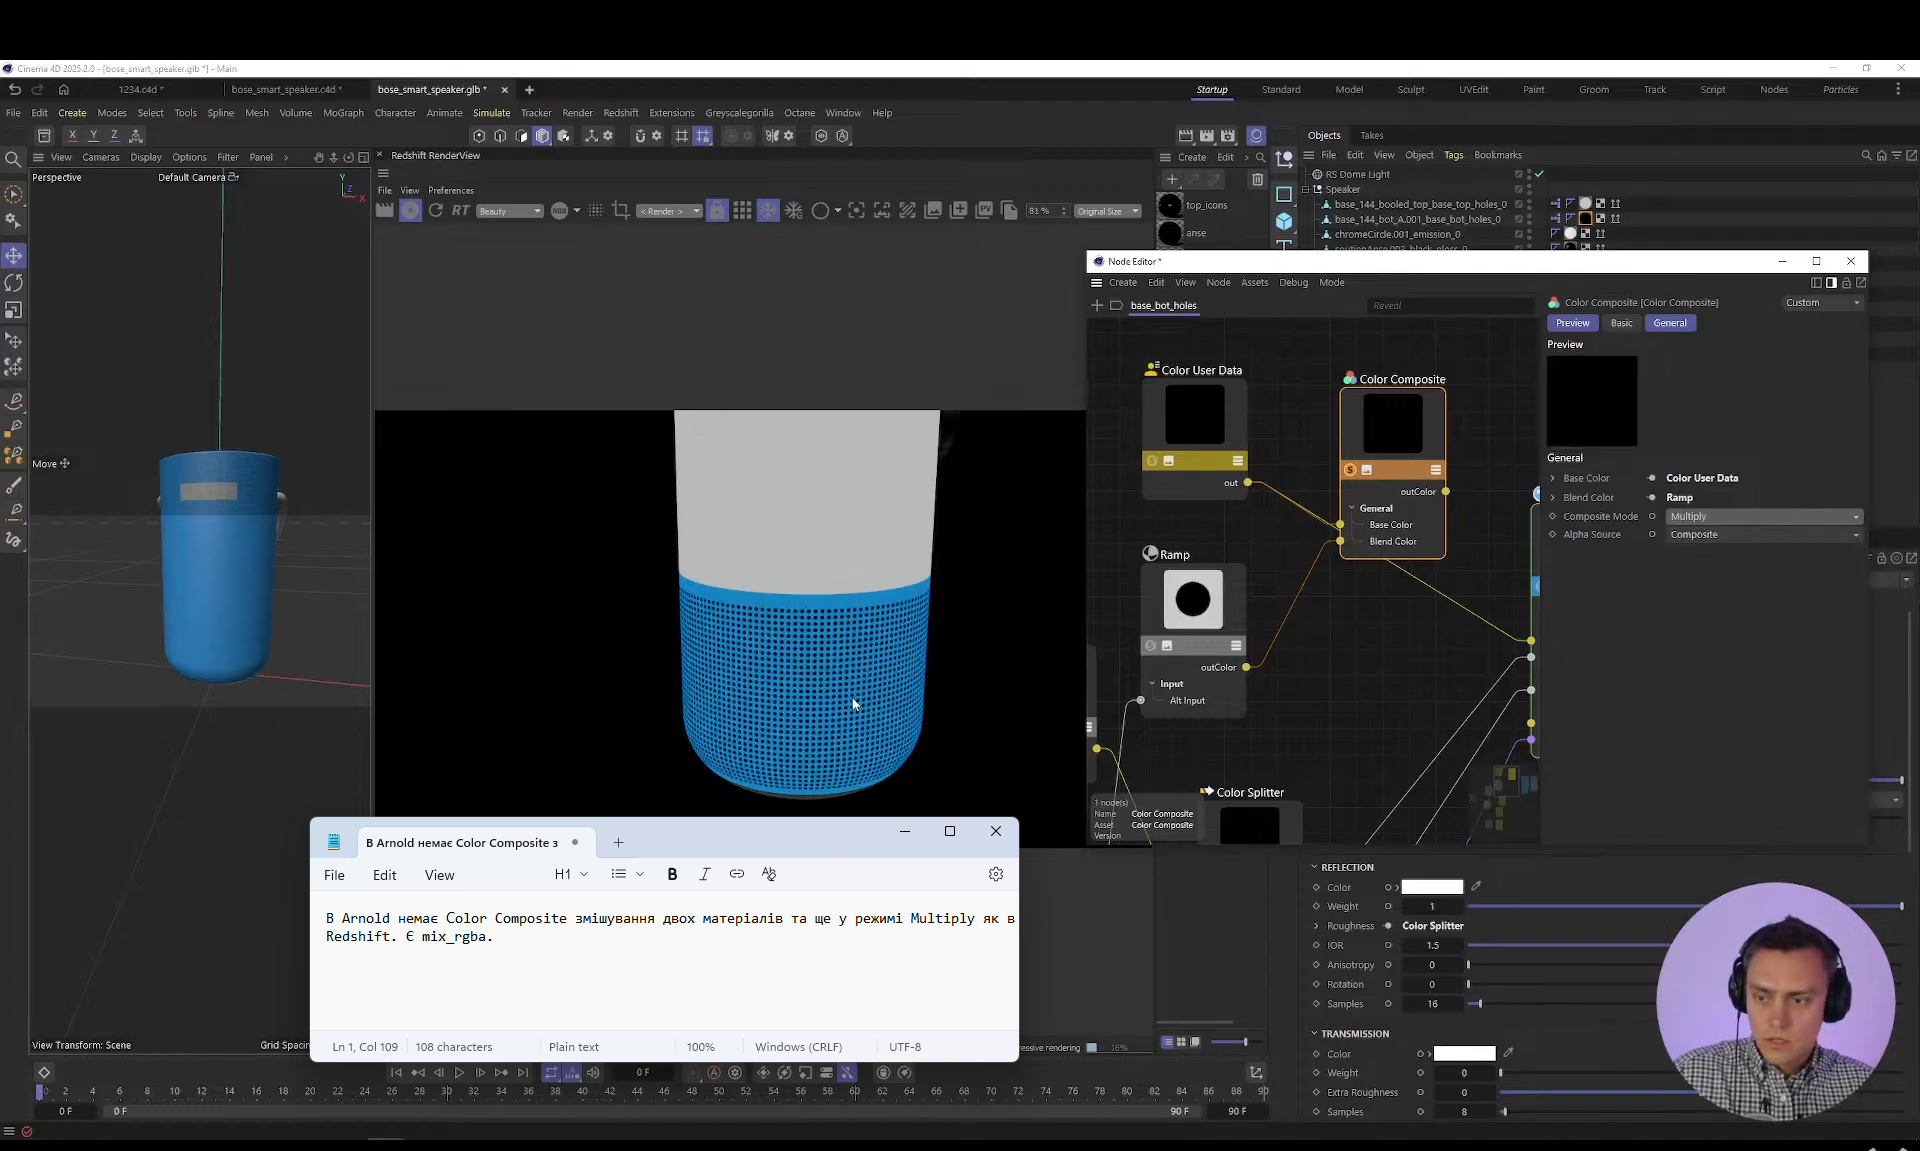Select the Scale tool in left toolbar
1920x1151 pixels.
(14, 310)
